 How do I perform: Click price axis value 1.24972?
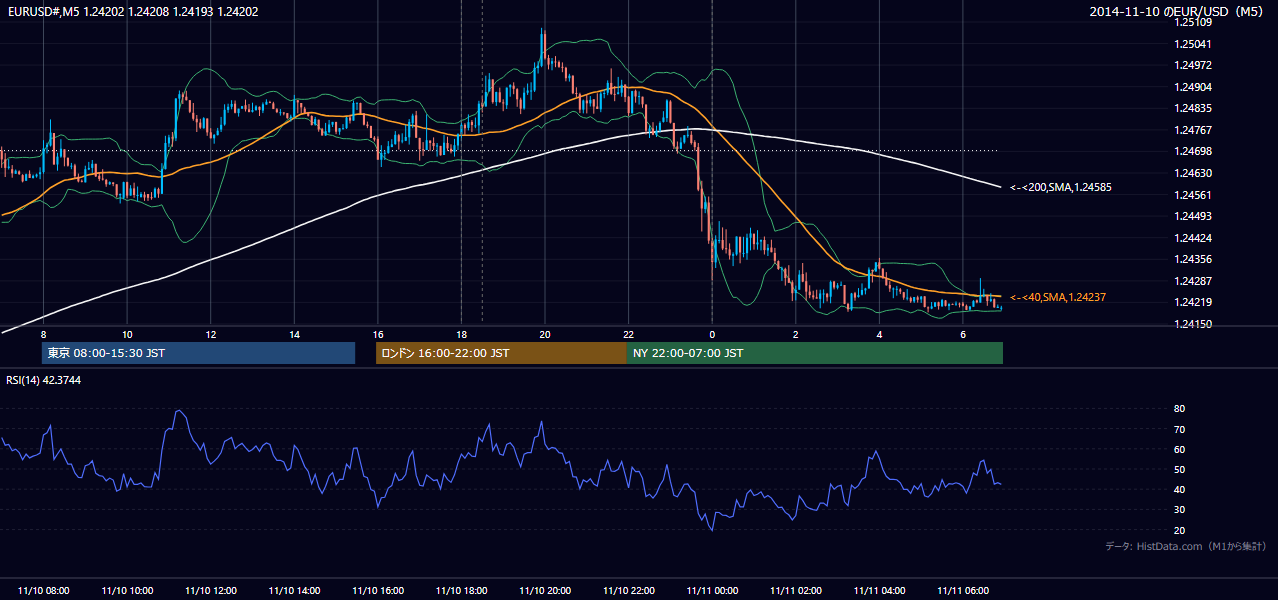tap(1192, 65)
